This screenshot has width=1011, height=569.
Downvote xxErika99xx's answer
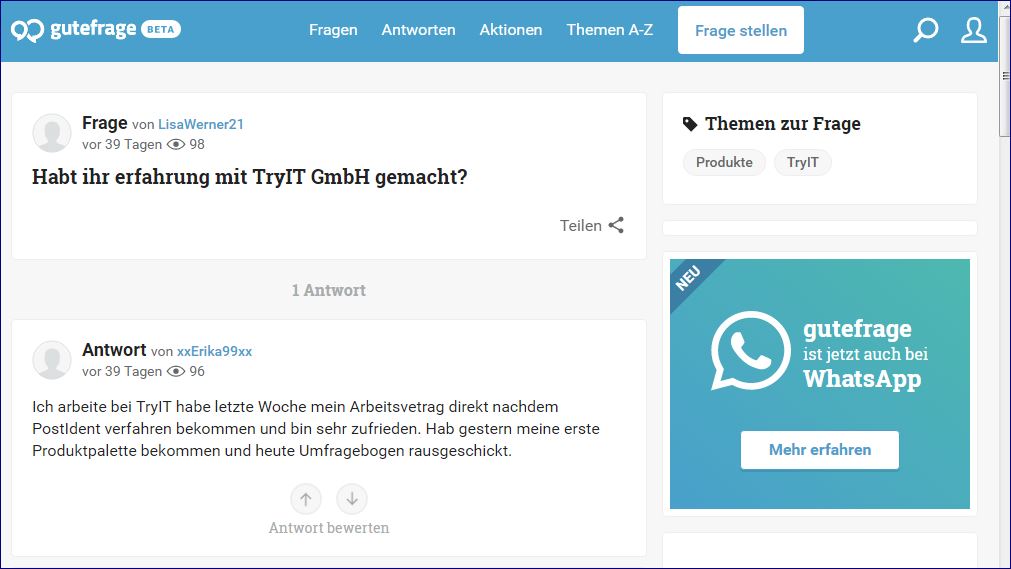[351, 499]
